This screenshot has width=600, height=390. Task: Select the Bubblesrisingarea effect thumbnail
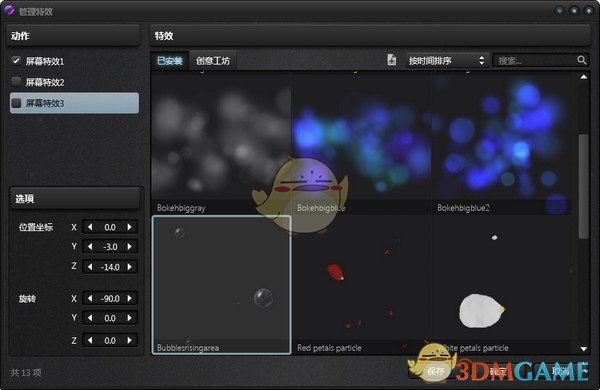(221, 285)
